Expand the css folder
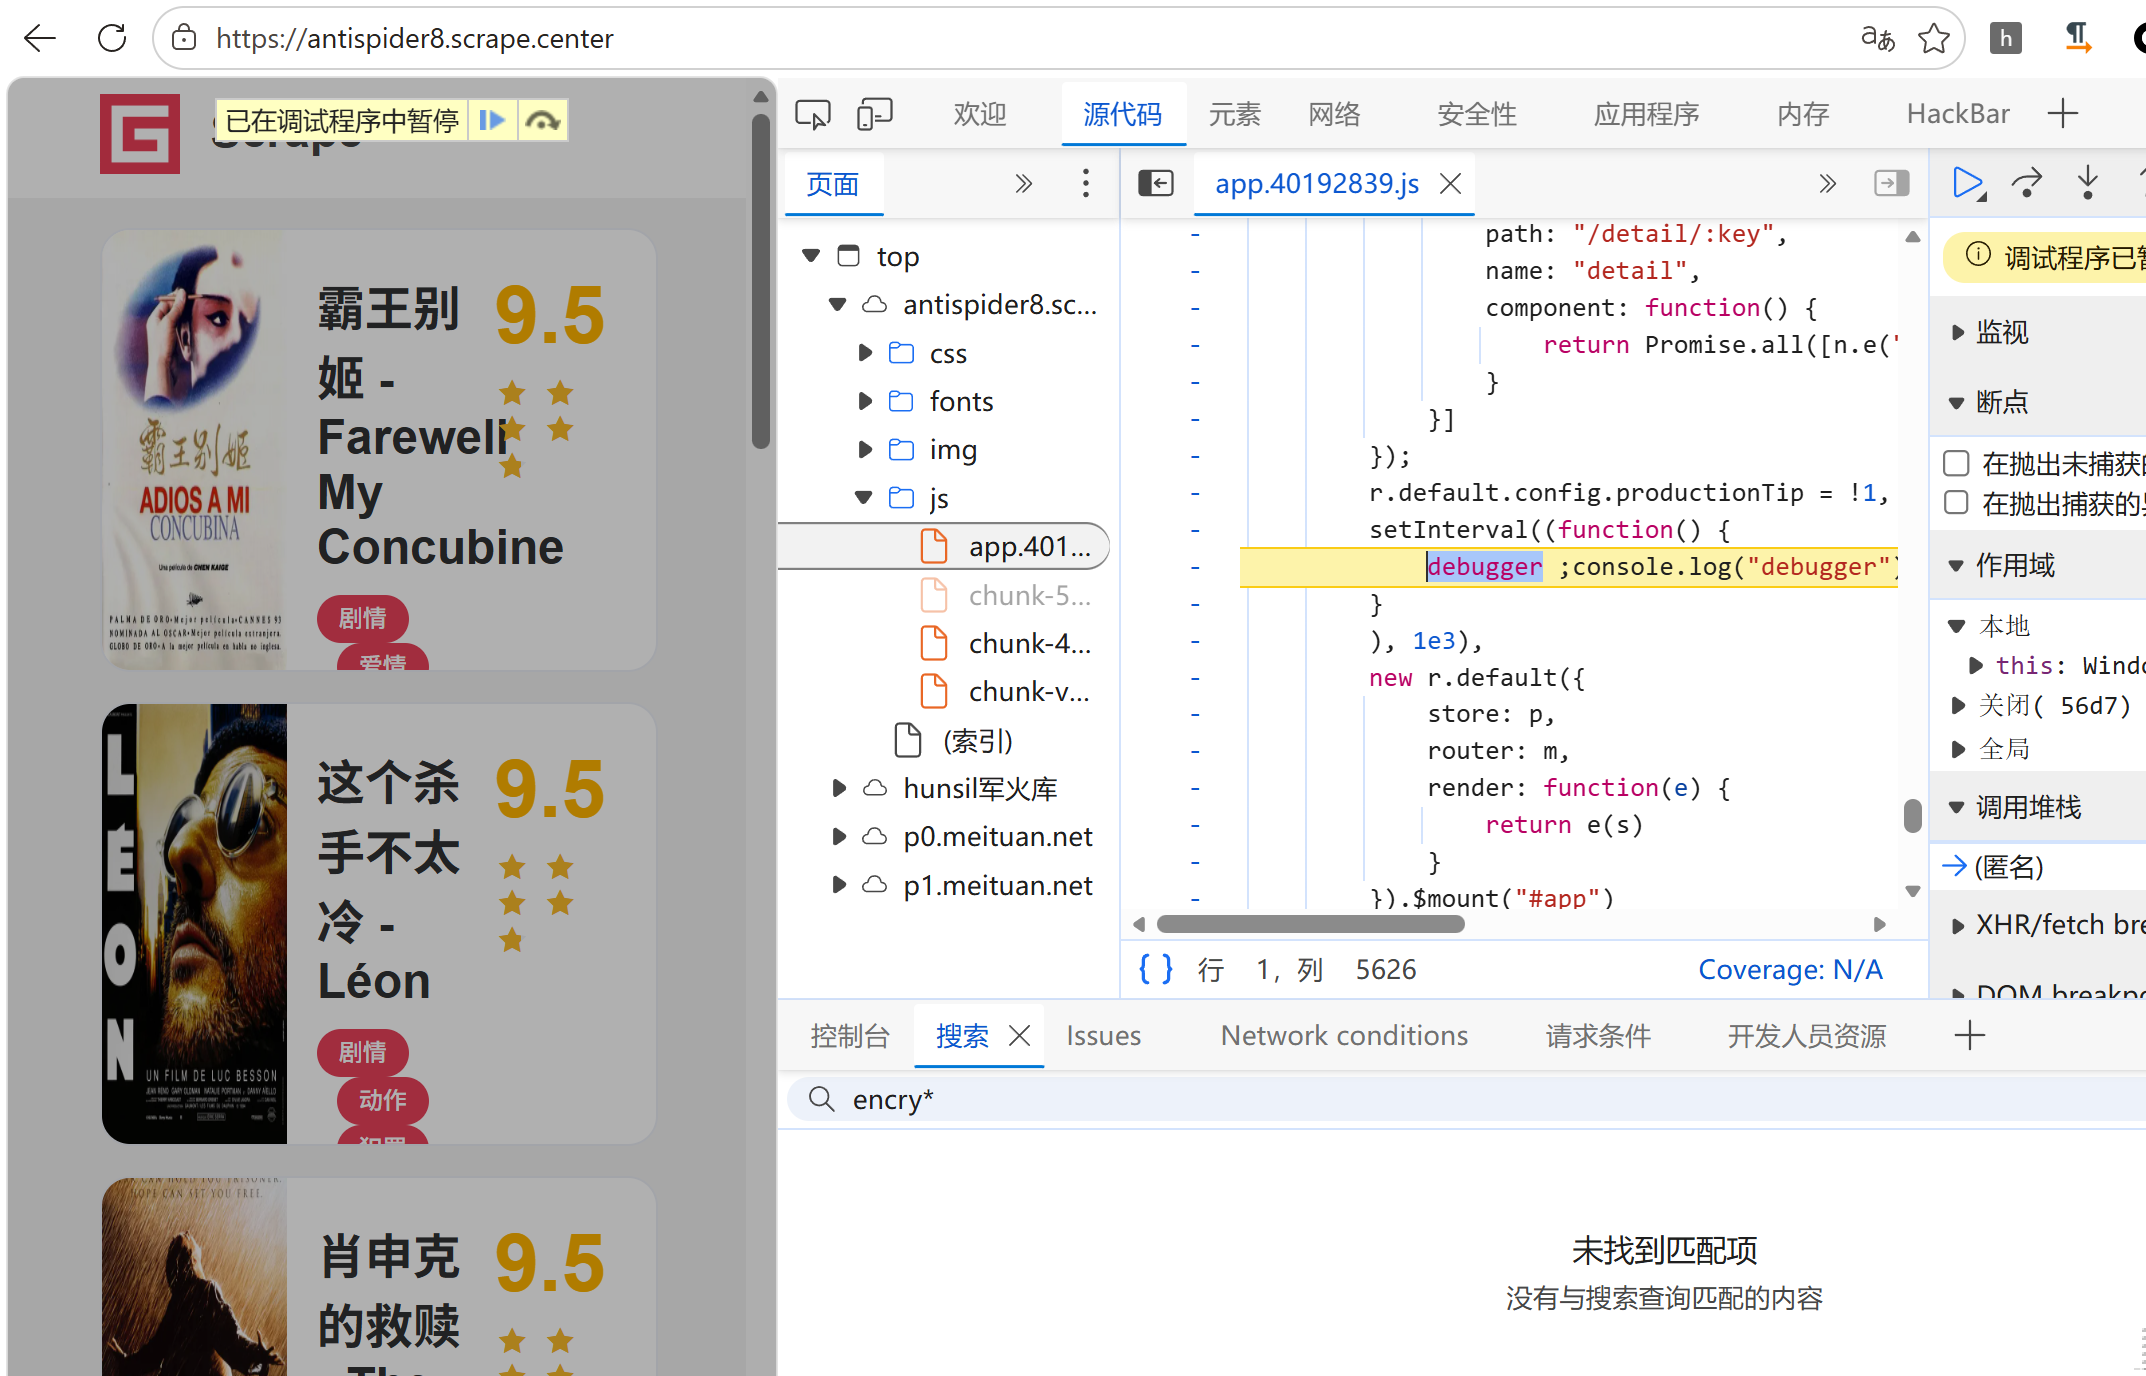 (865, 353)
